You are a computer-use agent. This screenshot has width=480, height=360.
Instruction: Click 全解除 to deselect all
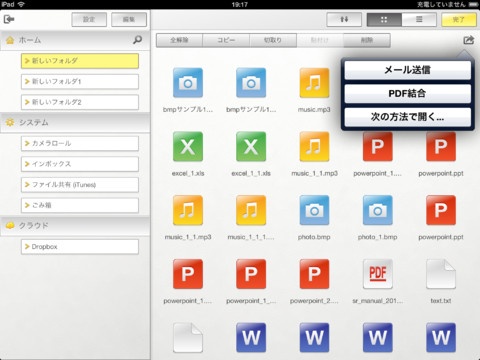pos(179,40)
